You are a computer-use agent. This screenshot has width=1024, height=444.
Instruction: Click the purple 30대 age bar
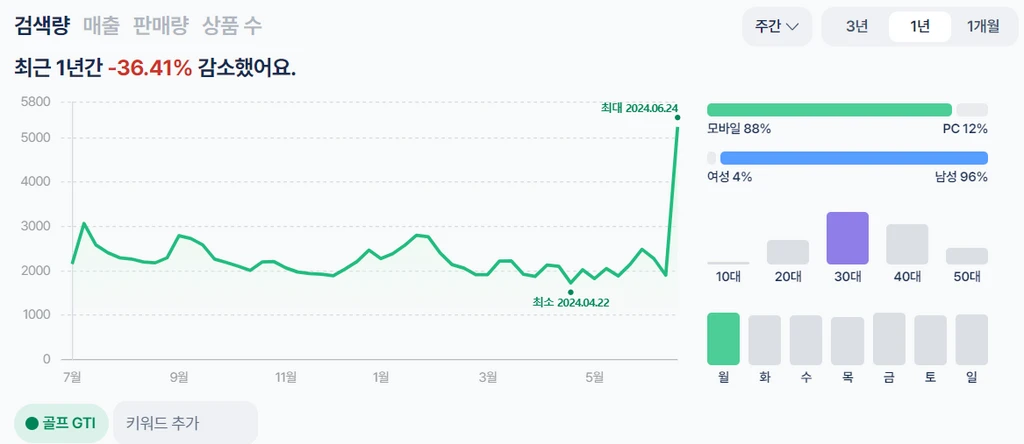pyautogui.click(x=847, y=238)
